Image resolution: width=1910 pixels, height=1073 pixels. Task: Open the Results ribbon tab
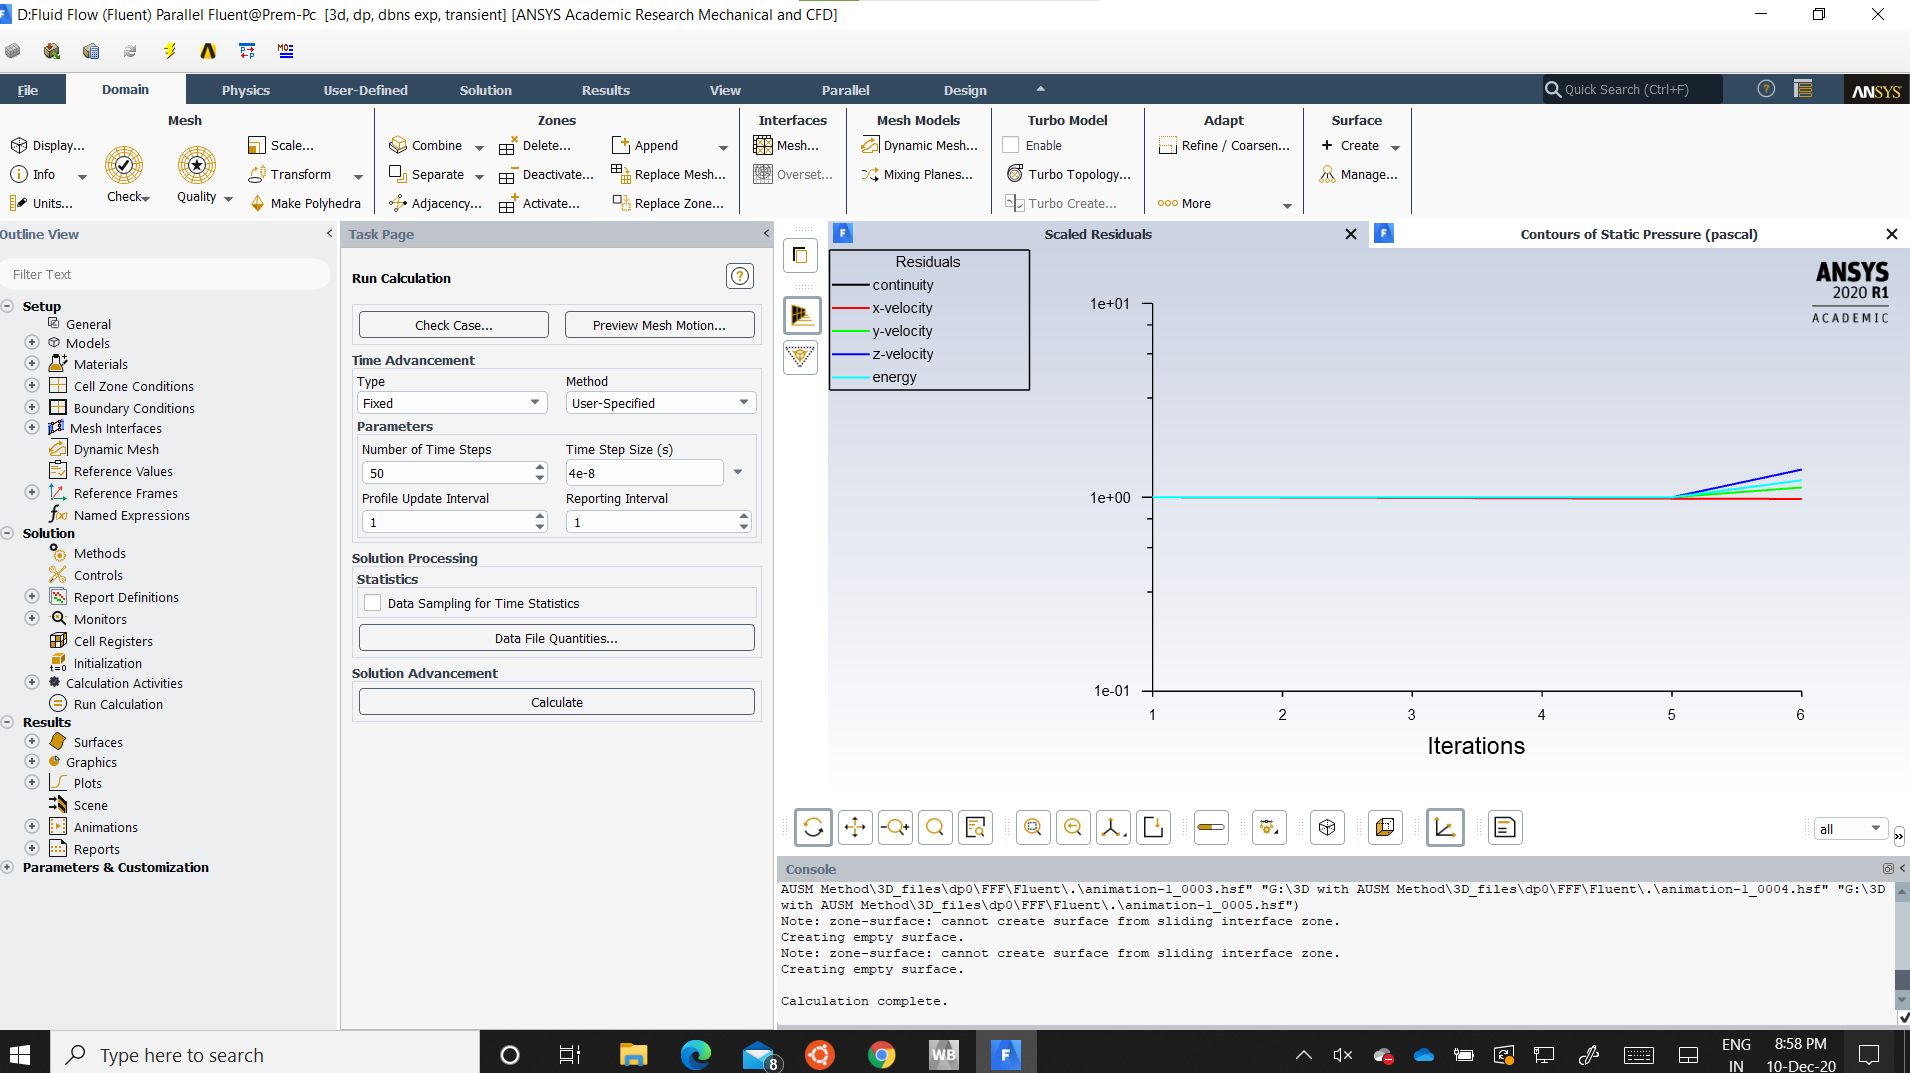(x=606, y=90)
